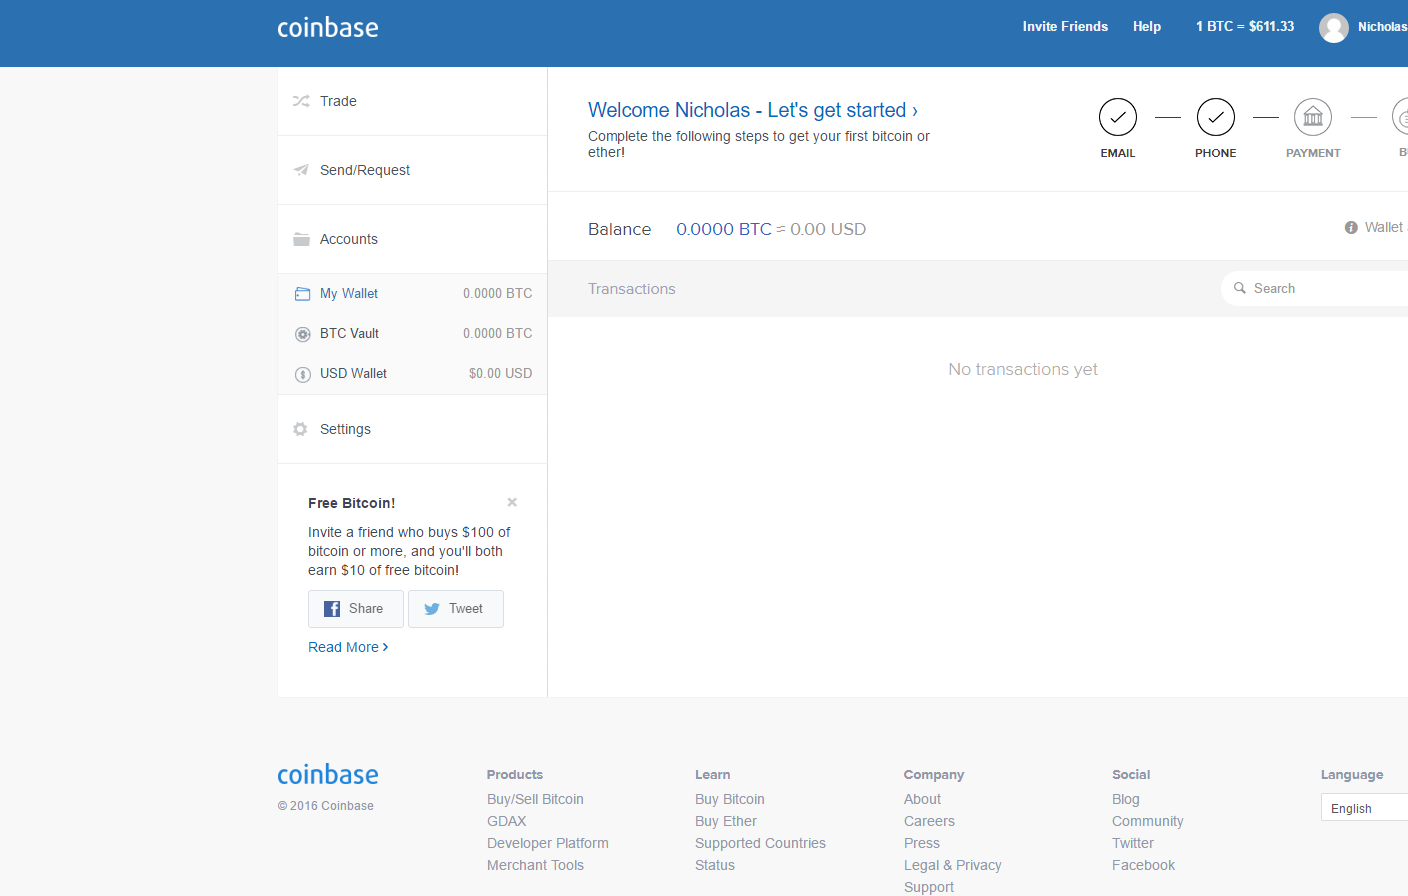Open Settings in sidebar
1408x896 pixels.
(412, 429)
